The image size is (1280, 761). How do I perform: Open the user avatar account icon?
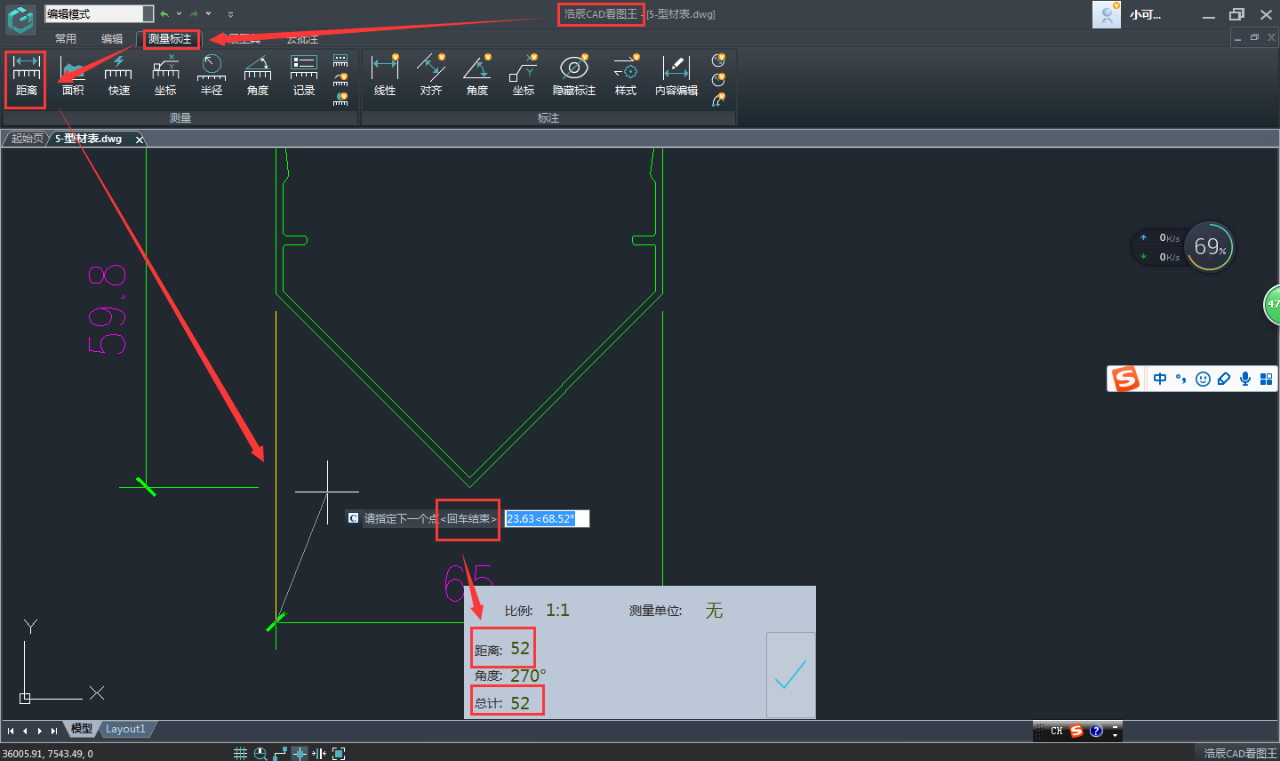tap(1106, 14)
